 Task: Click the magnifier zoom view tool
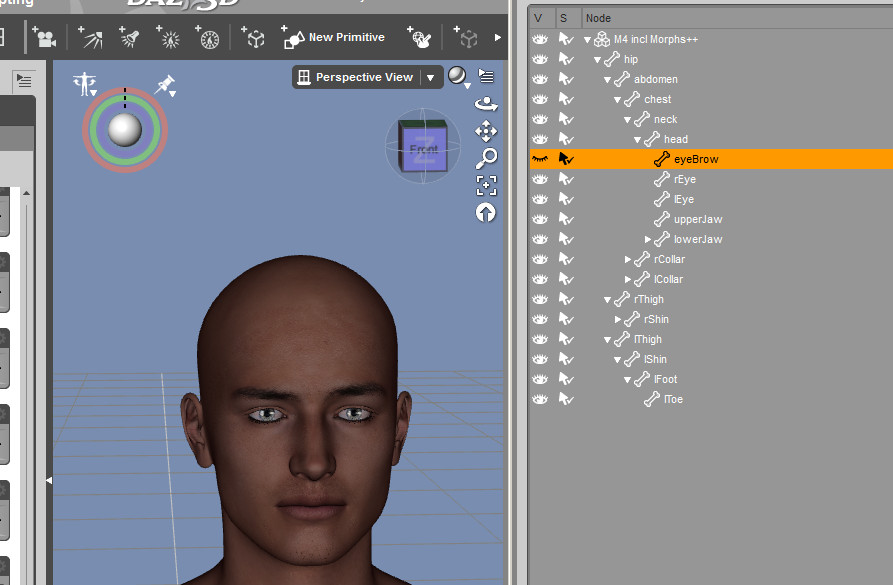point(486,158)
